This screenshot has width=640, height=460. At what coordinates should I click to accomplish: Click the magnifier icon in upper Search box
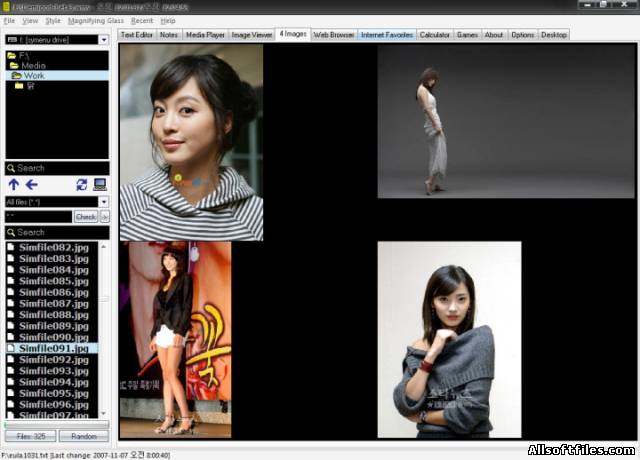[11, 168]
